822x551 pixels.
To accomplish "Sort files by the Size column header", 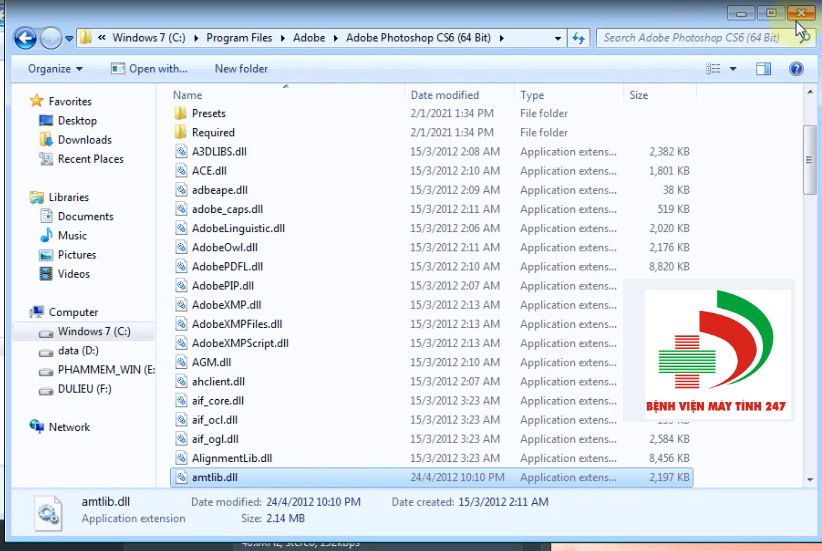I will (x=639, y=95).
